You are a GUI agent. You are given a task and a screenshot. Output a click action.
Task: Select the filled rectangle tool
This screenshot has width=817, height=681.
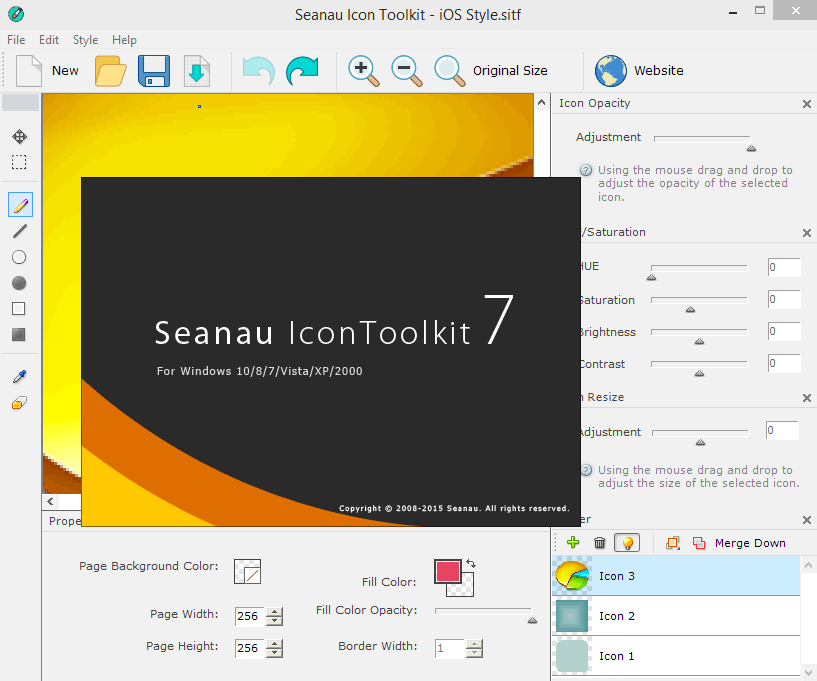(x=19, y=335)
